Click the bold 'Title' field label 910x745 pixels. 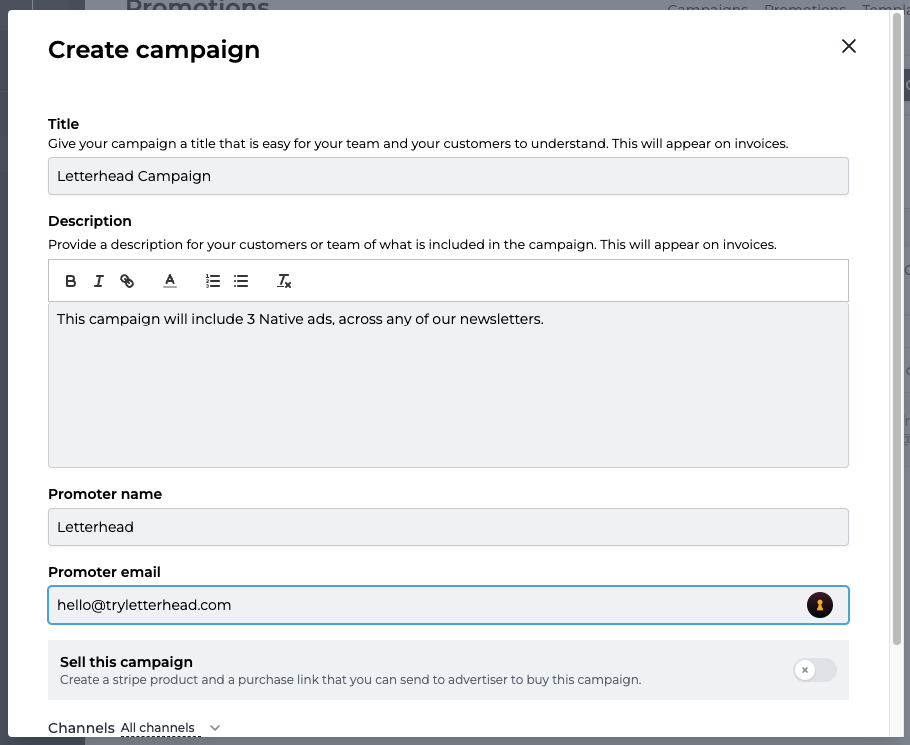(63, 124)
